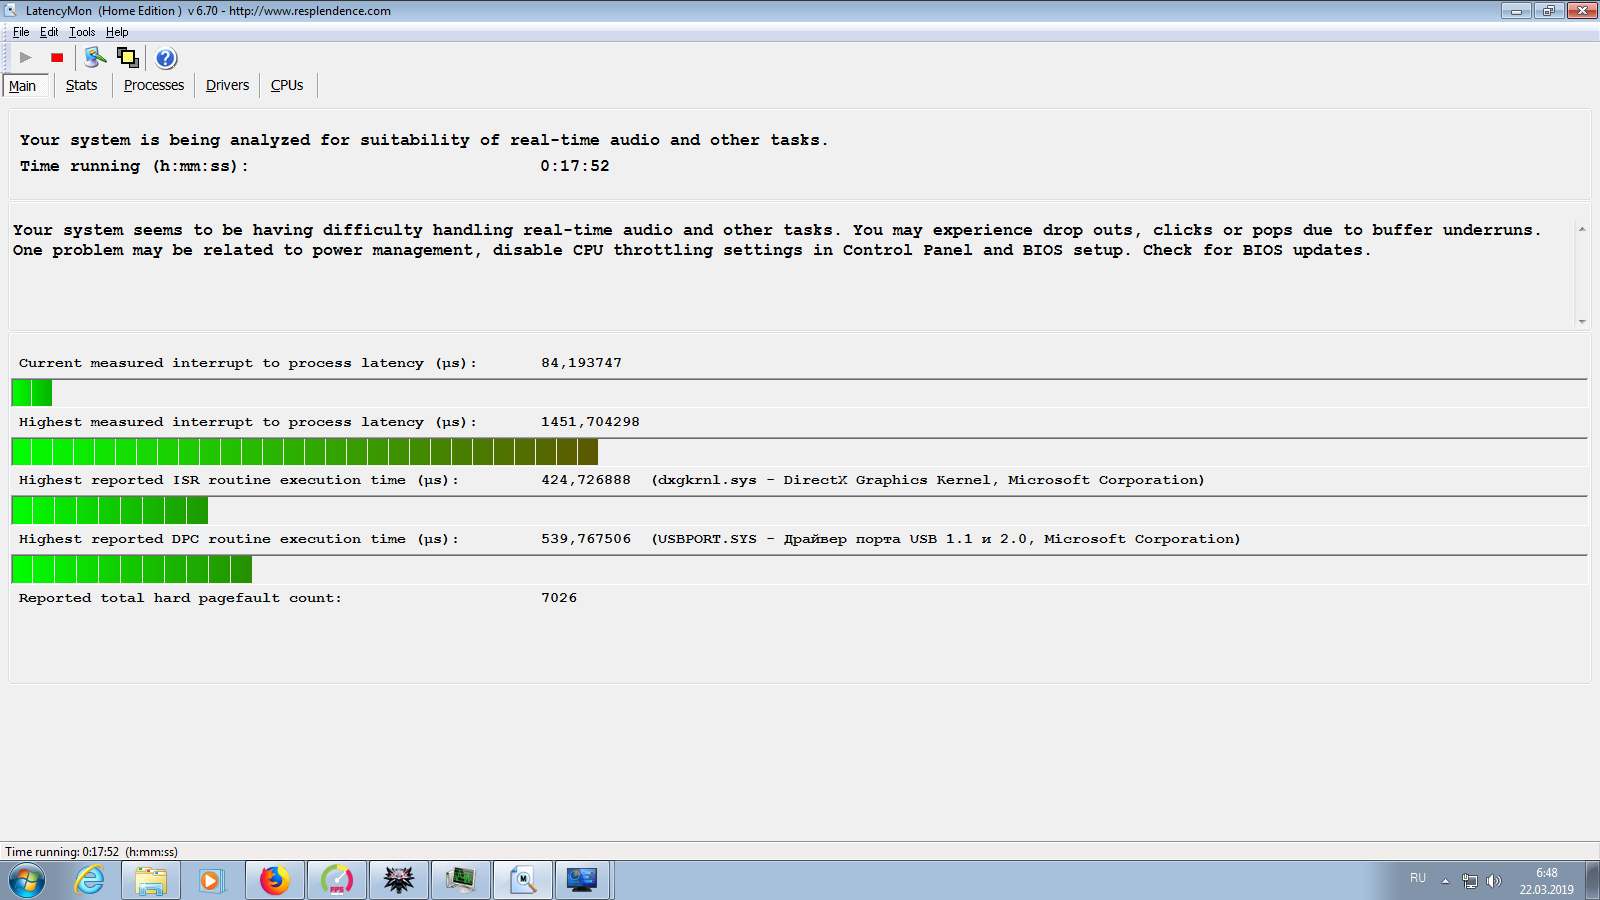Click the status bar Time running text
This screenshot has width=1600, height=900.
tap(92, 852)
